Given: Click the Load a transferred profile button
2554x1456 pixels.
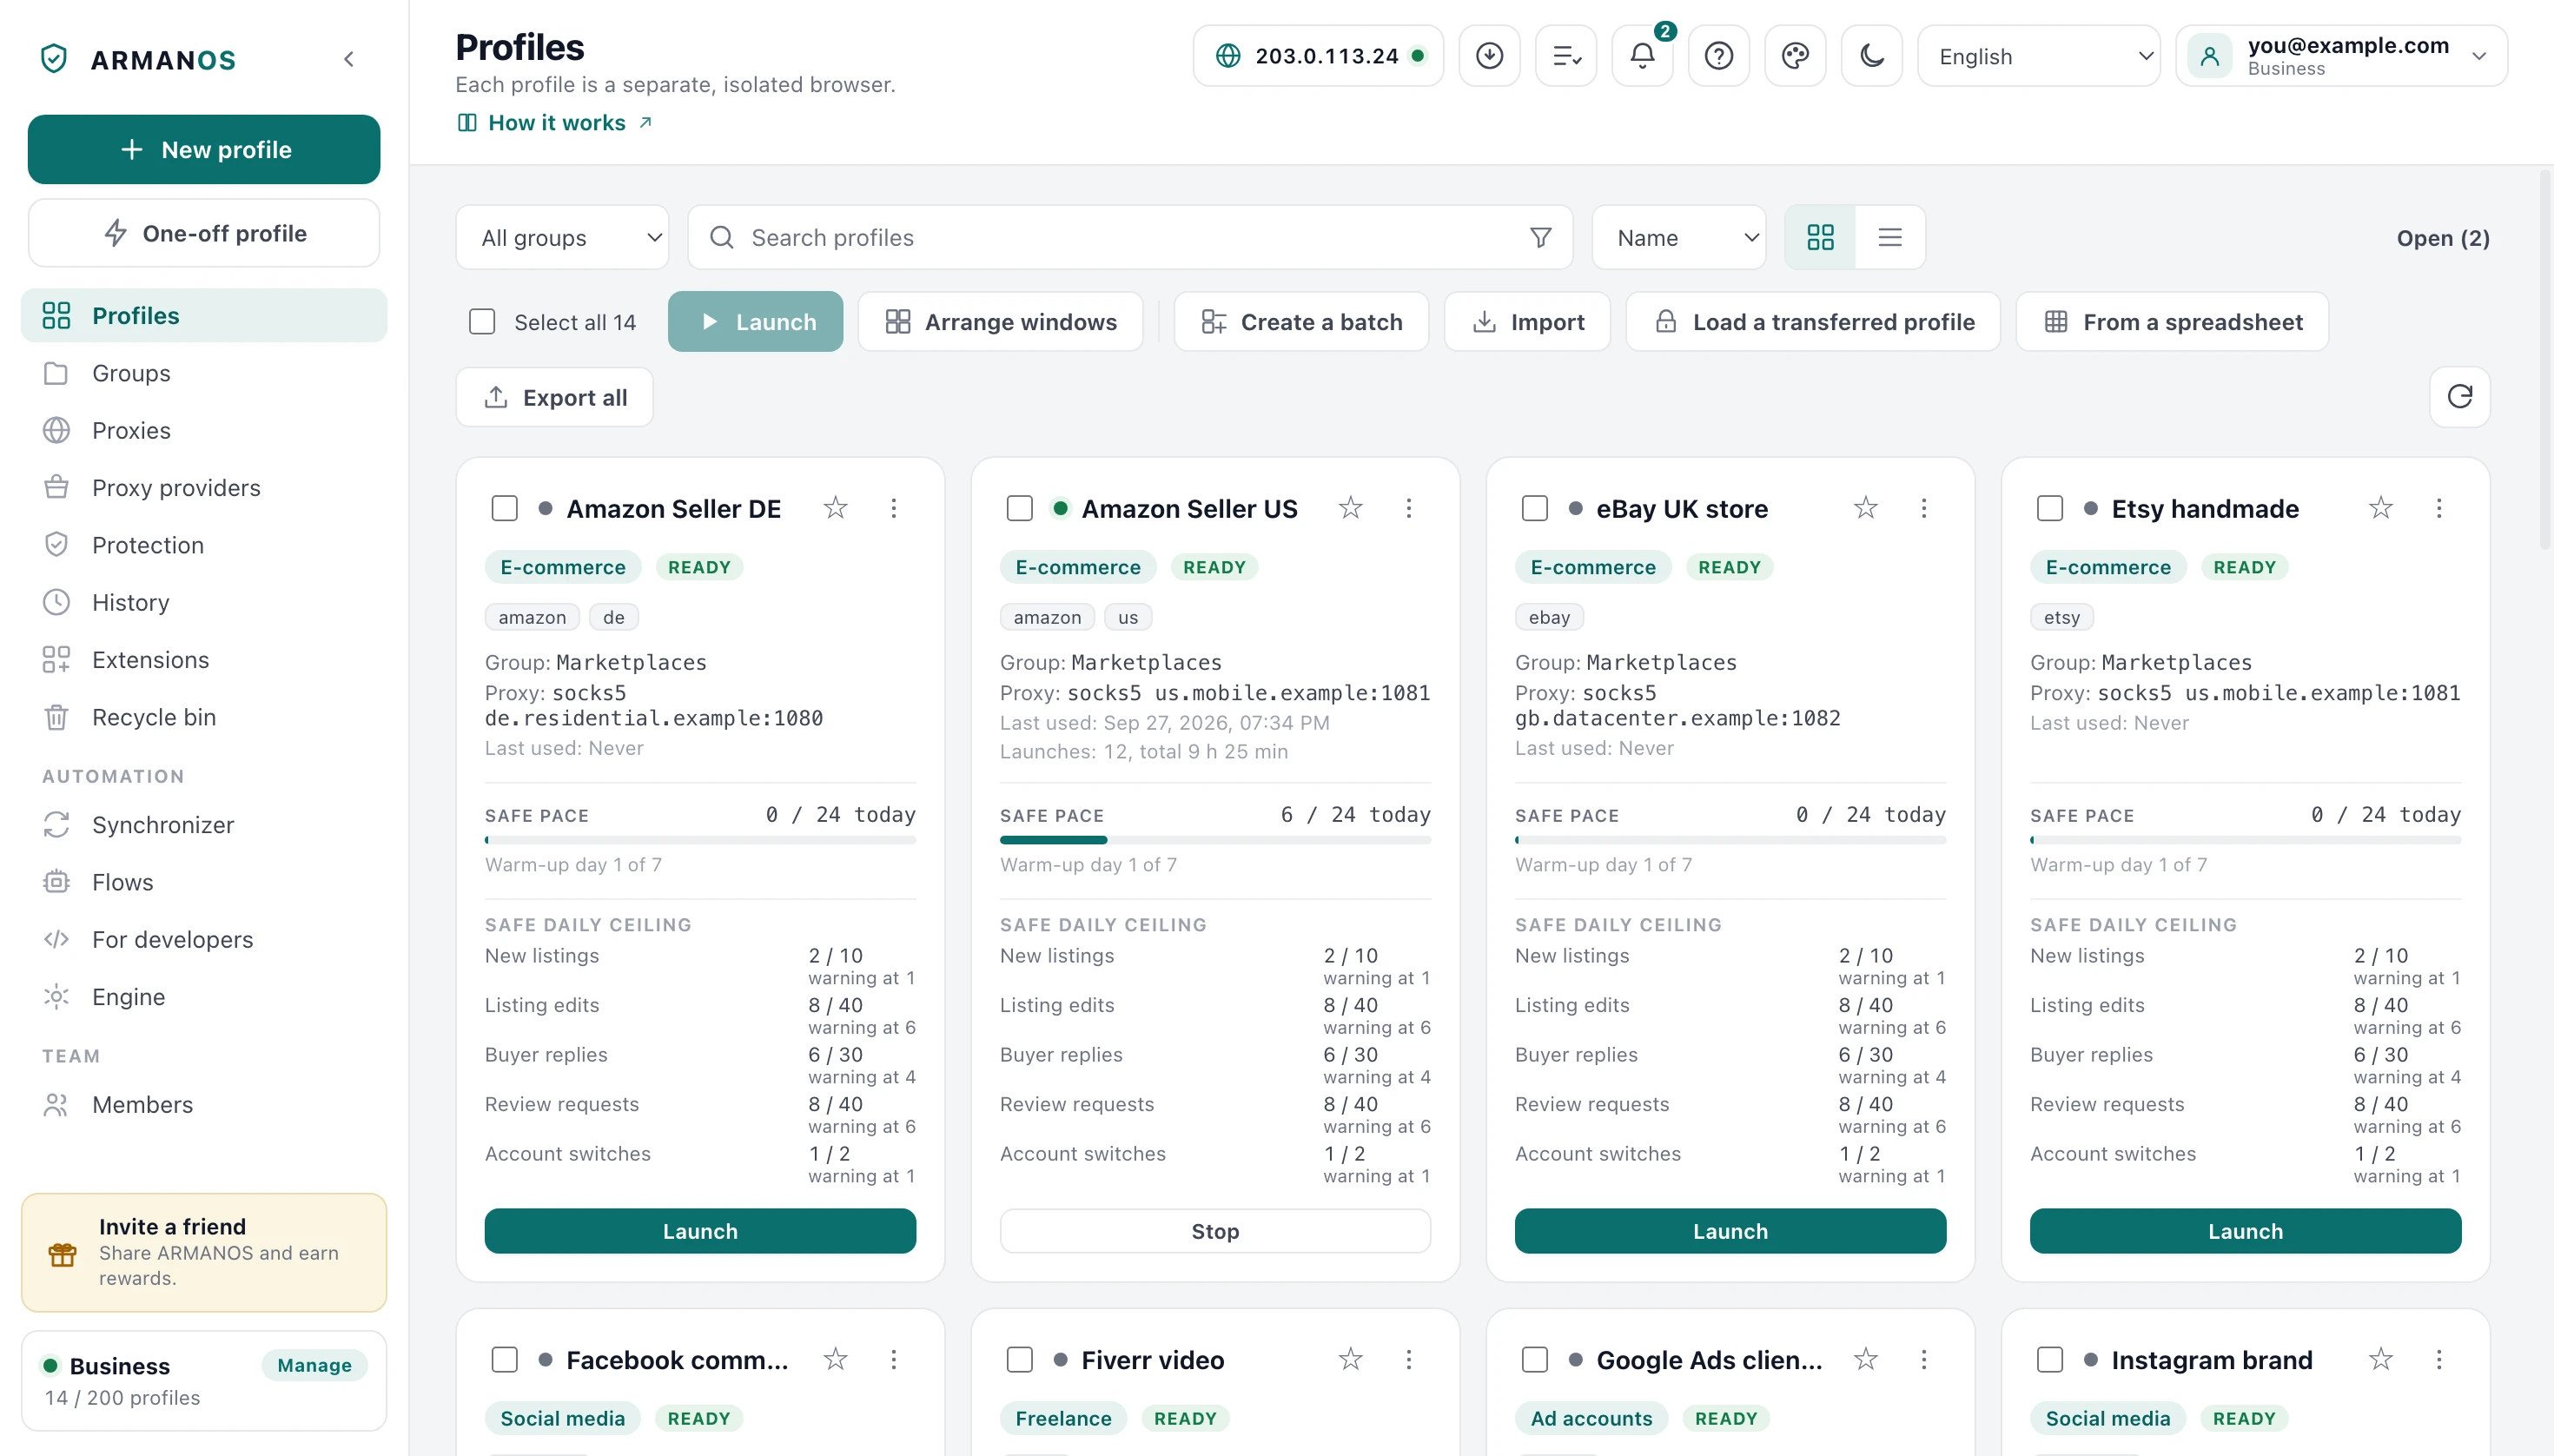Looking at the screenshot, I should point(1813,322).
